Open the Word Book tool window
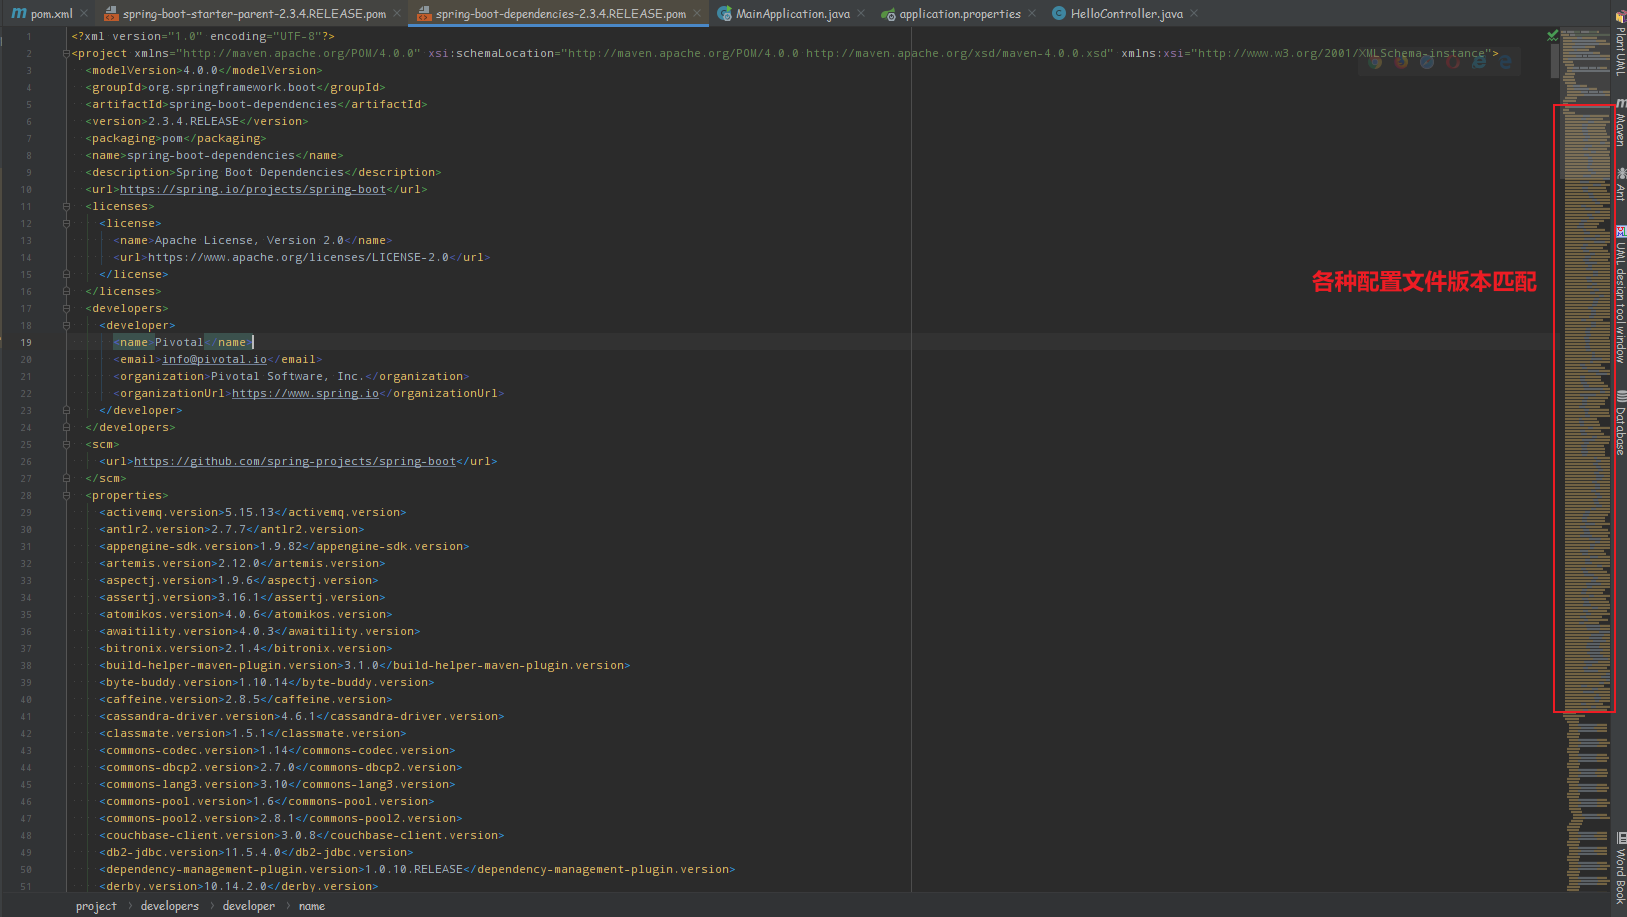 click(x=1620, y=868)
